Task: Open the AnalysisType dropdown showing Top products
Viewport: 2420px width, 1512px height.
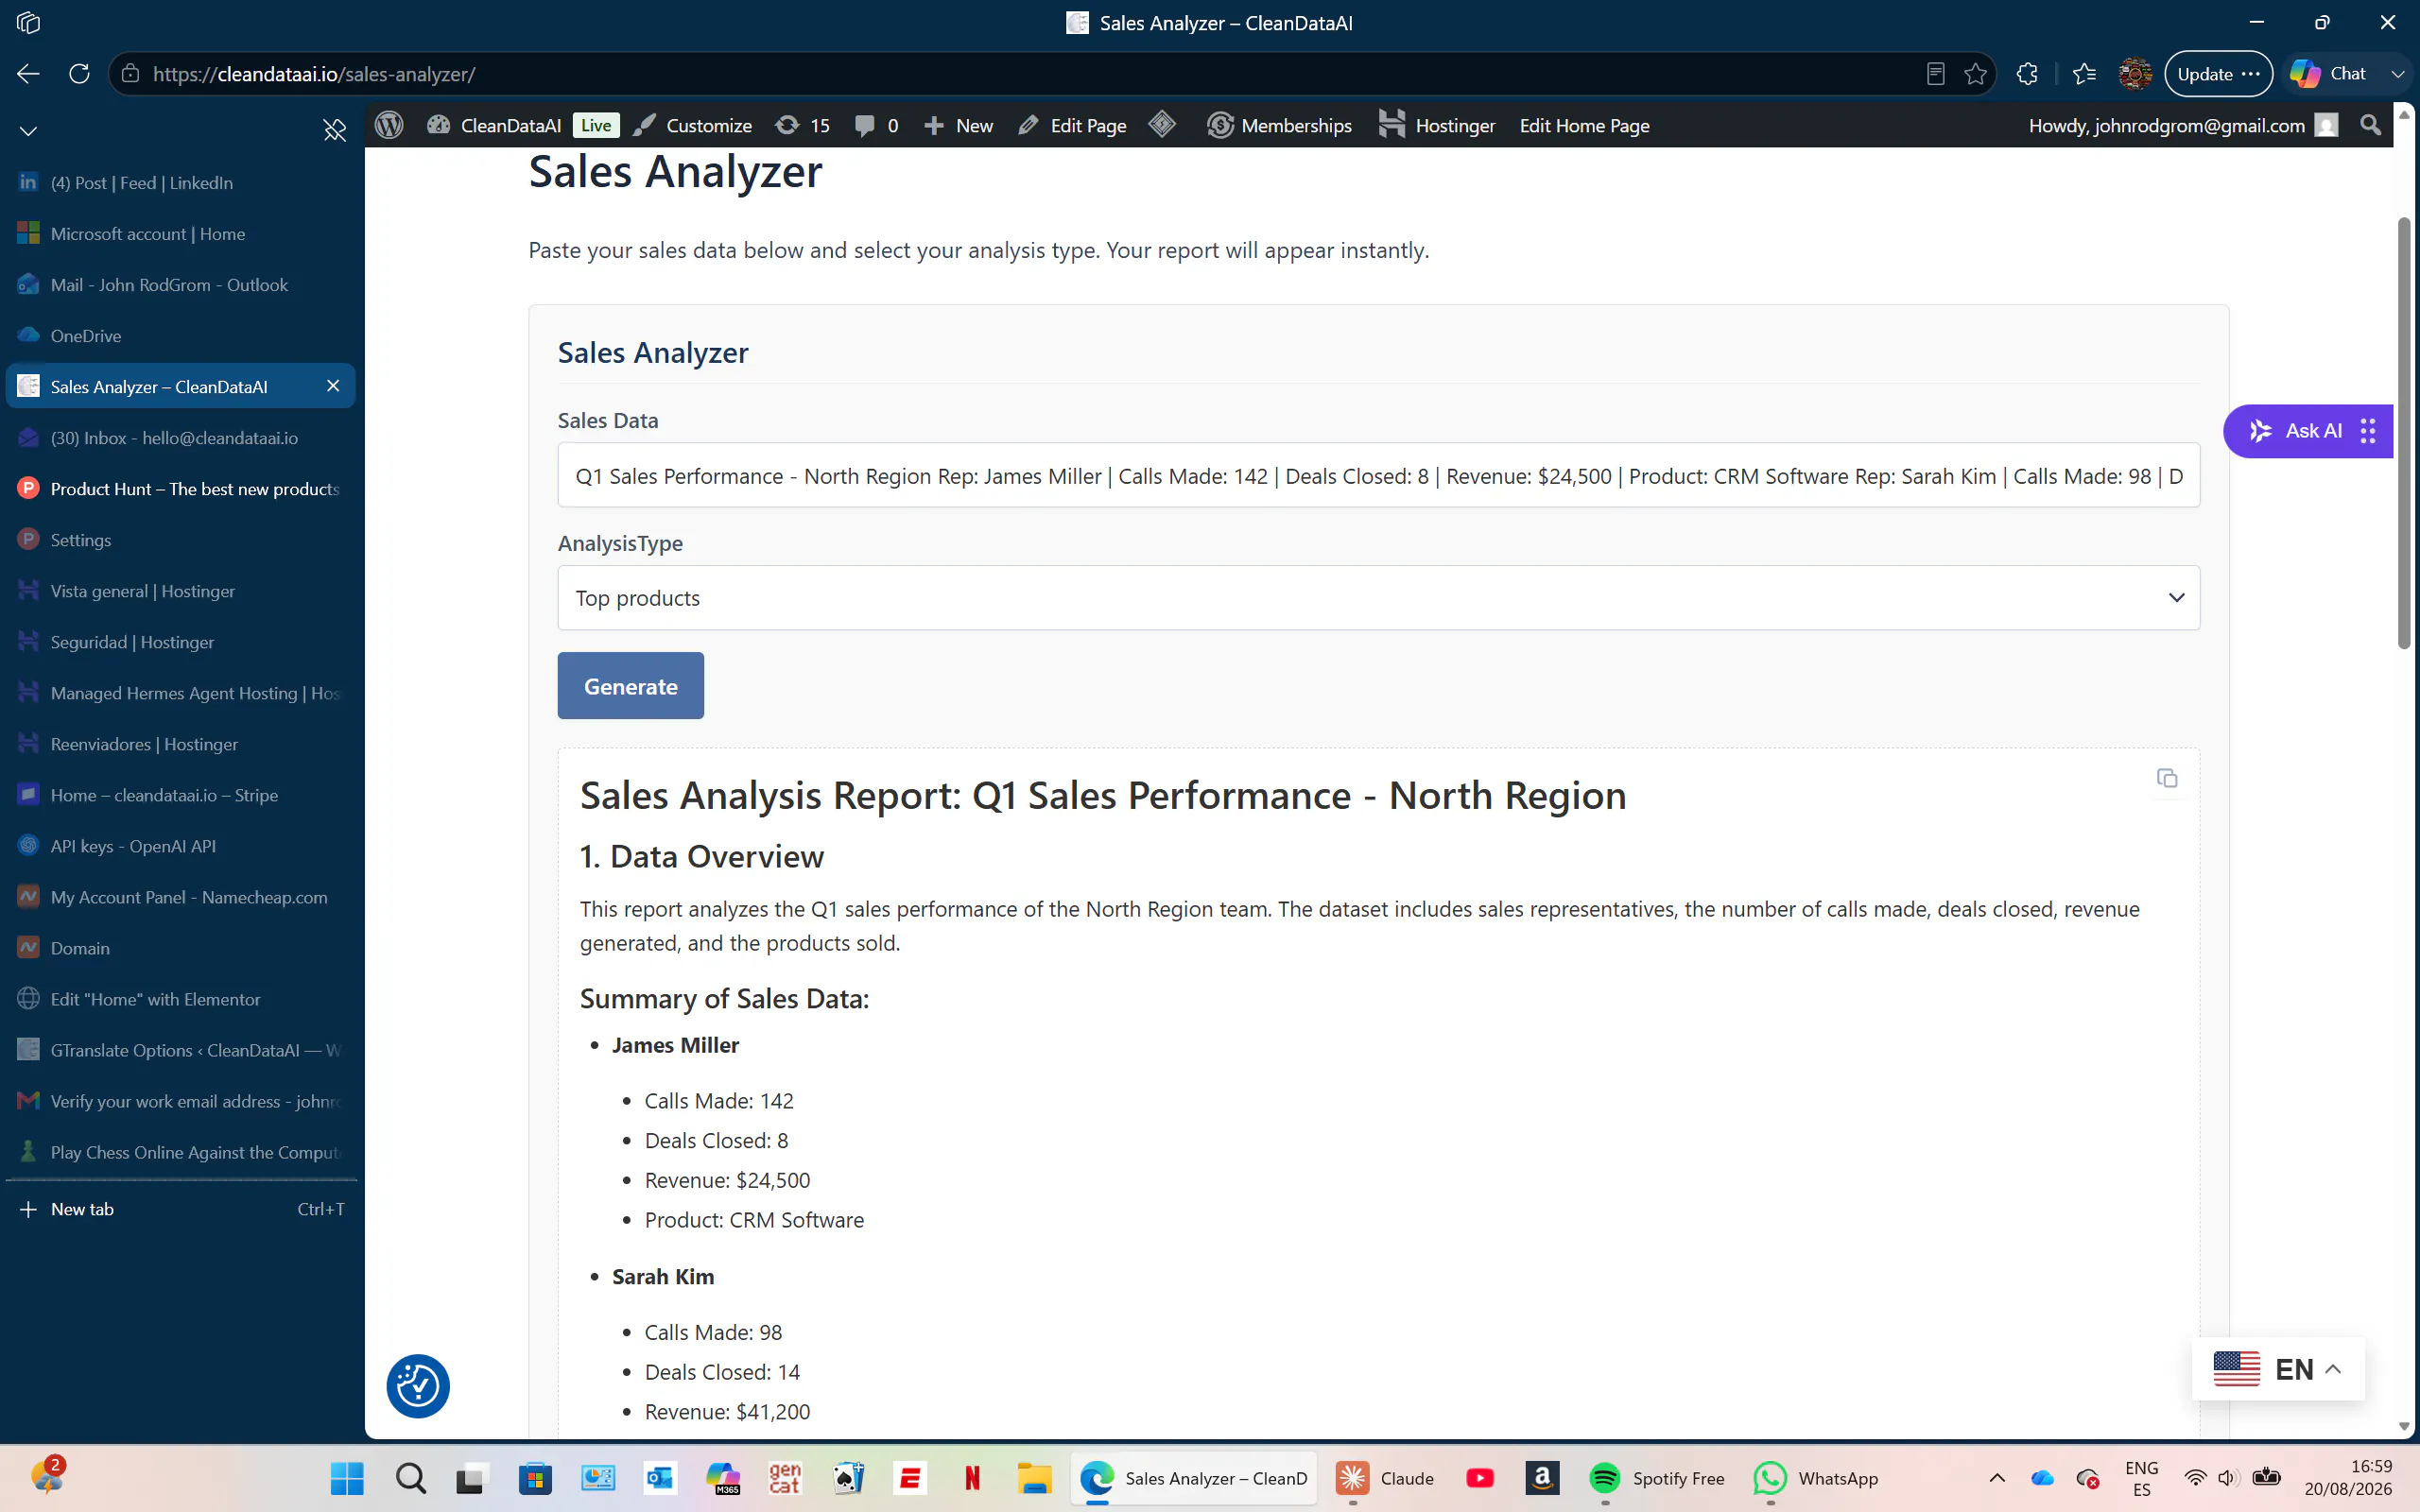Action: coord(1378,598)
